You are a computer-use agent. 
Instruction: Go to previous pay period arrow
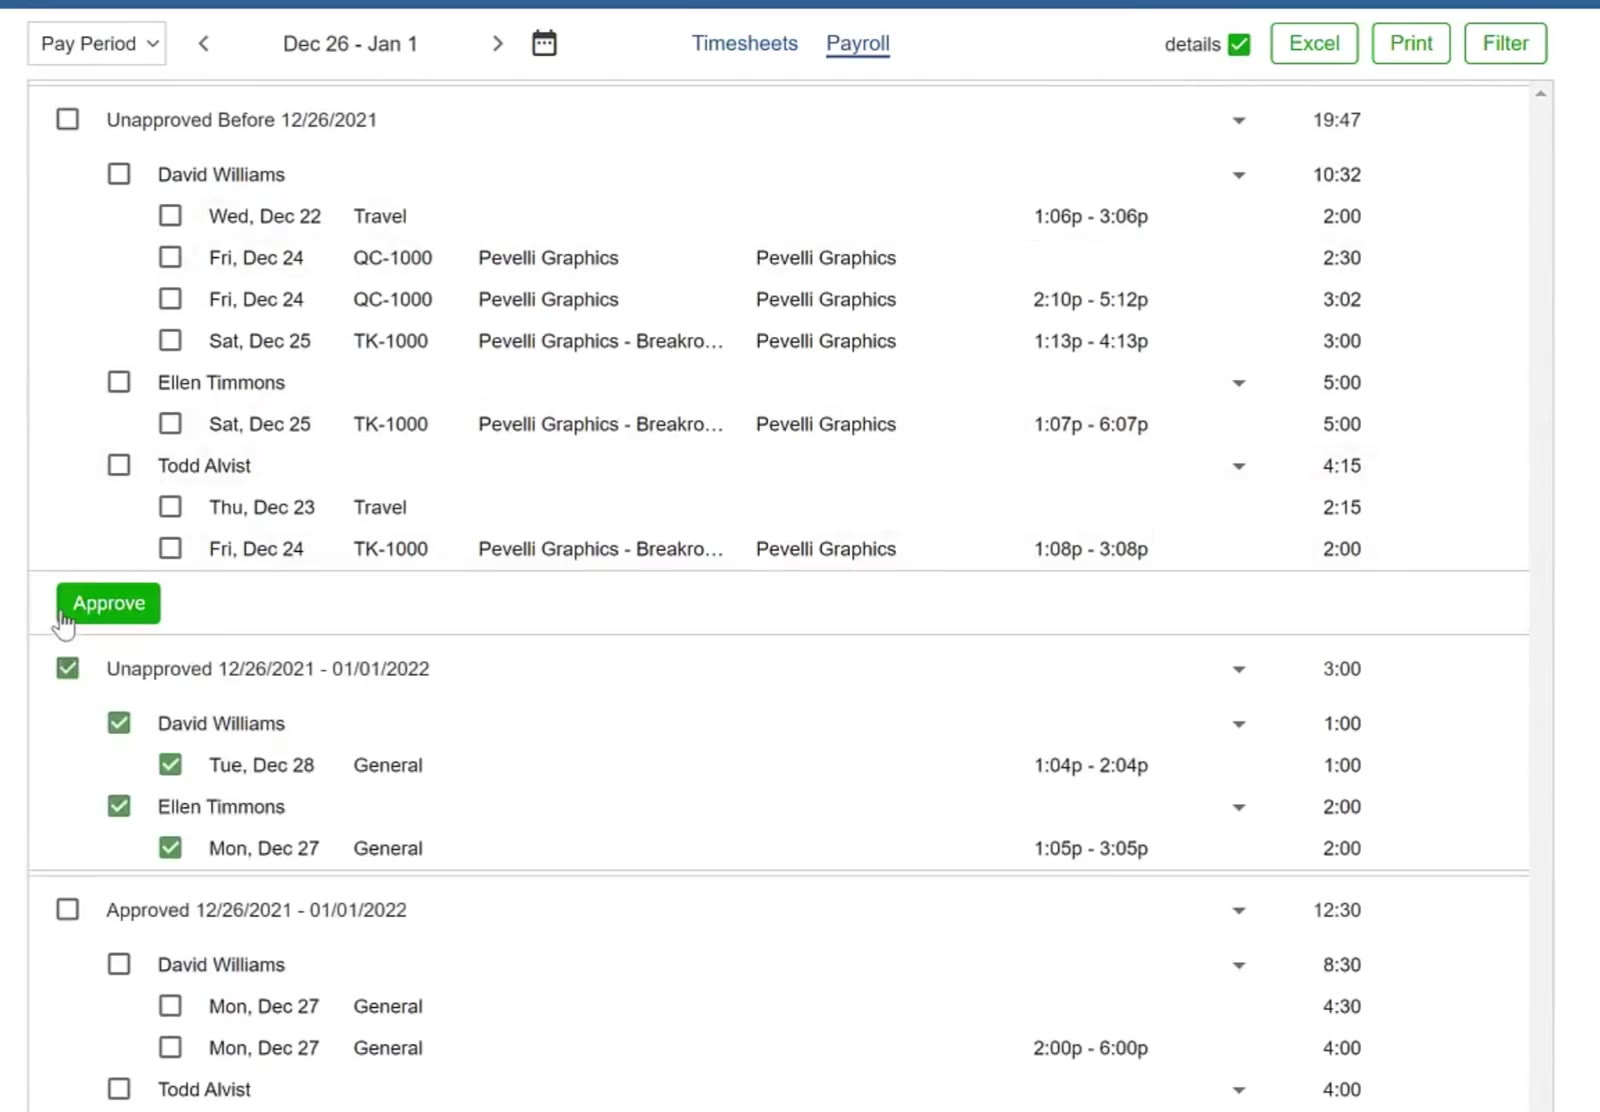[x=204, y=43]
